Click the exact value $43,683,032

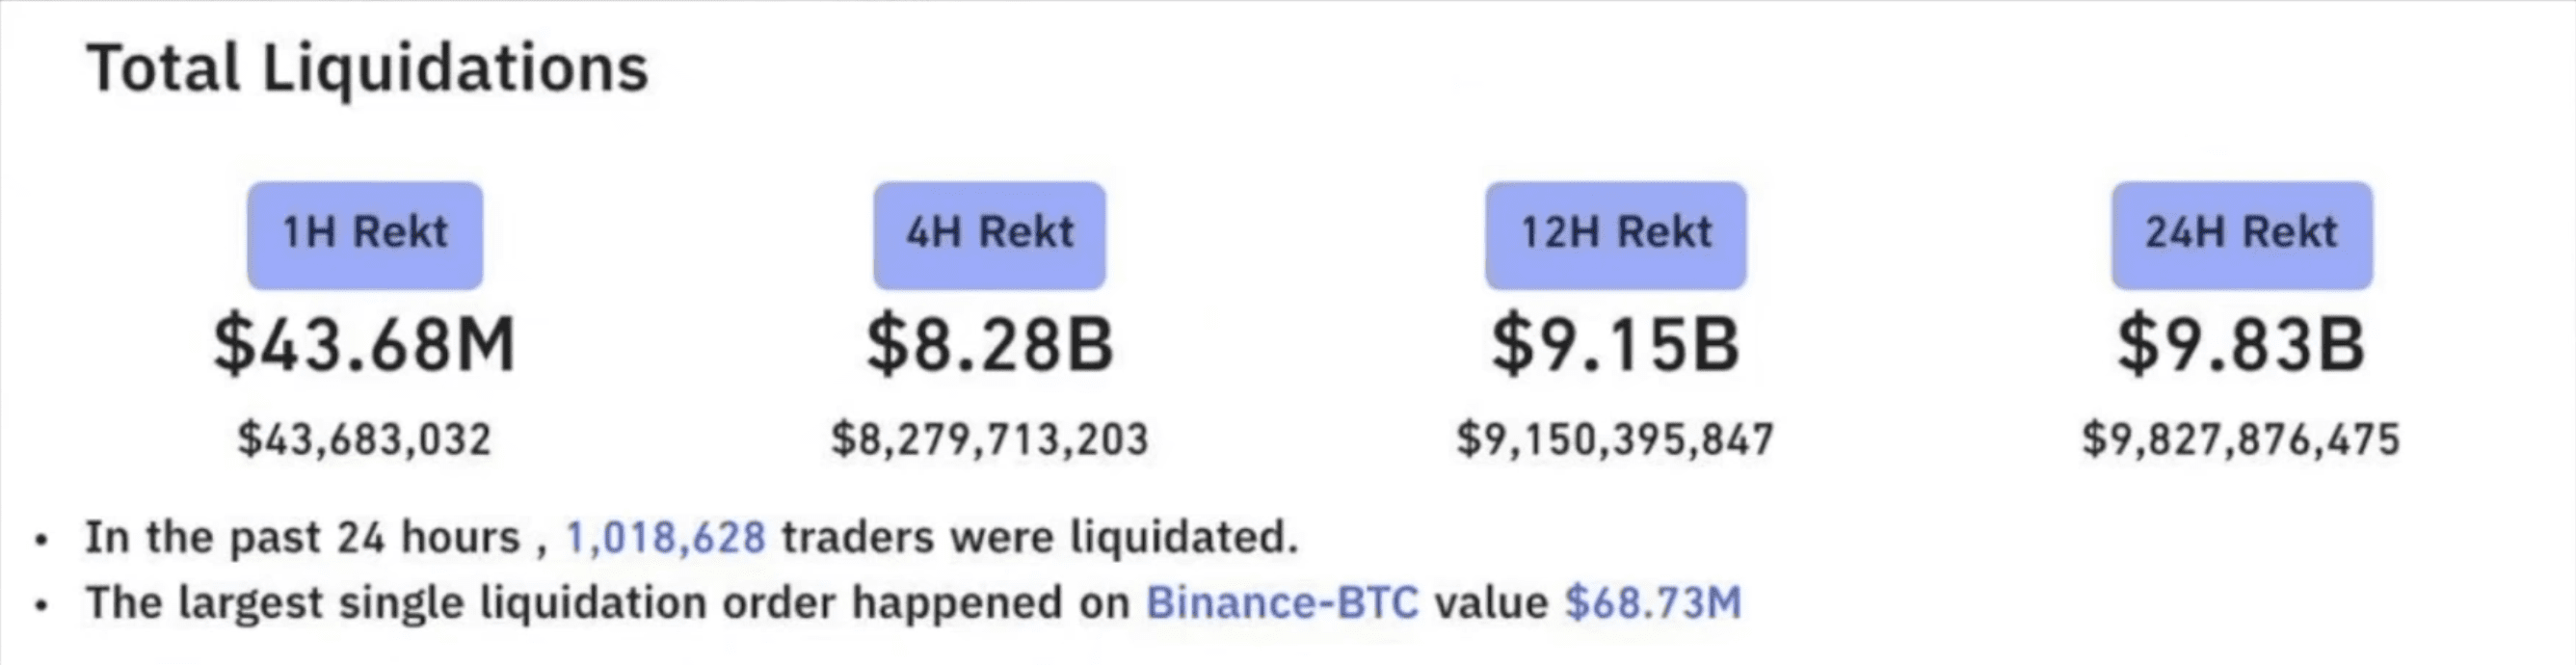pos(365,440)
